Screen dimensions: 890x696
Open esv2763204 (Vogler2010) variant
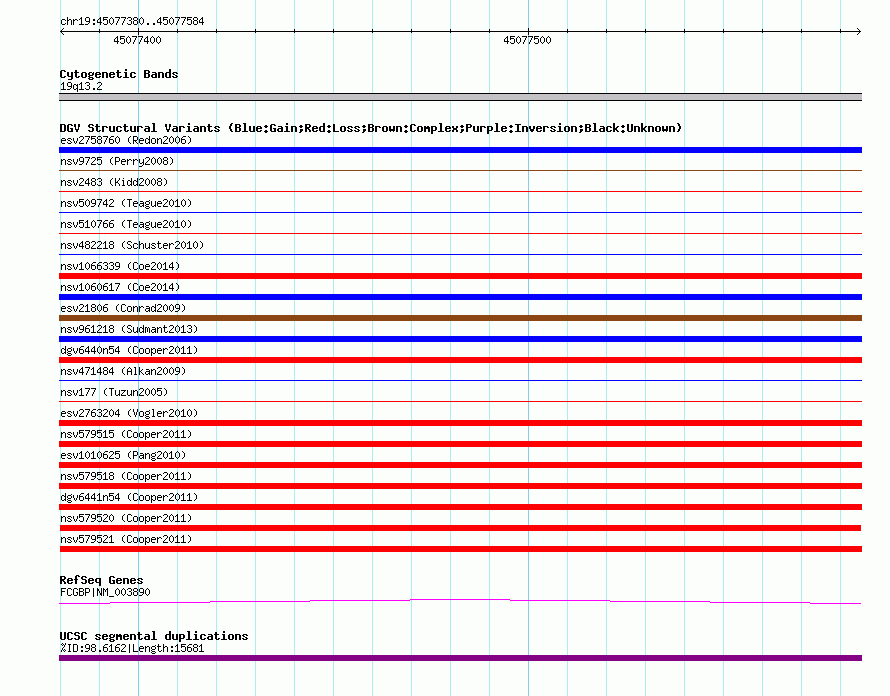(x=129, y=413)
